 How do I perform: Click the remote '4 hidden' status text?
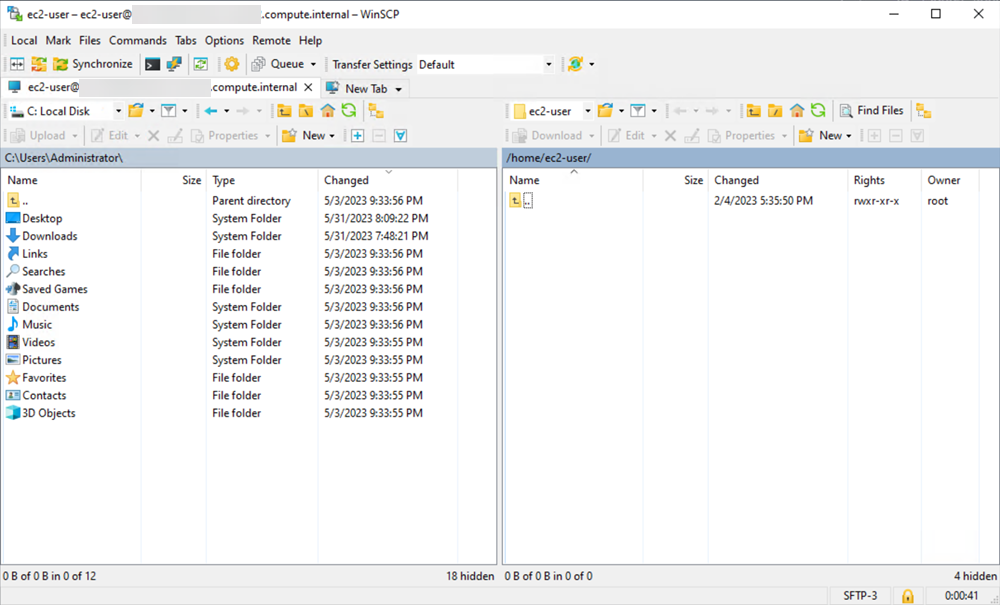tap(975, 576)
